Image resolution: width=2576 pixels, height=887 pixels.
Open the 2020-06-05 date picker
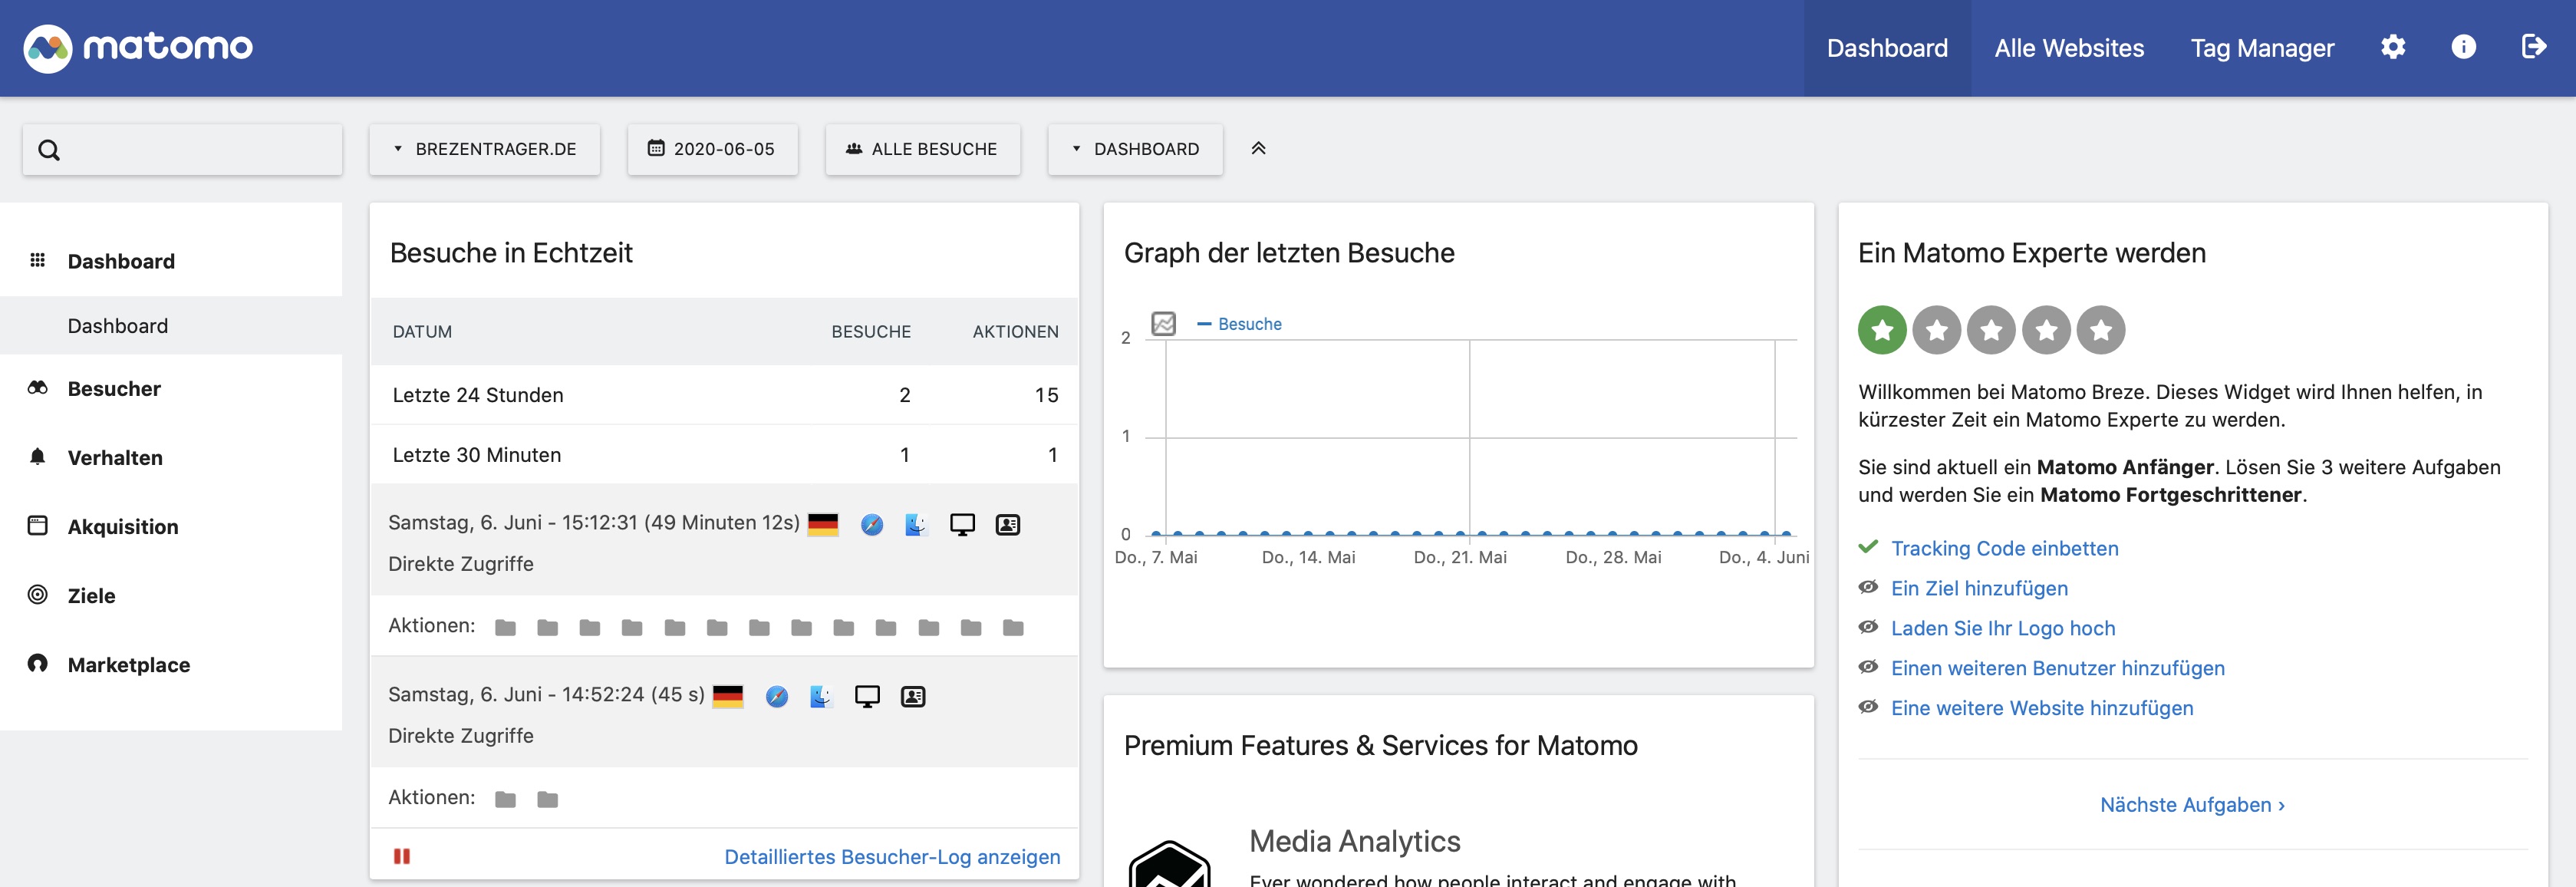[x=713, y=149]
